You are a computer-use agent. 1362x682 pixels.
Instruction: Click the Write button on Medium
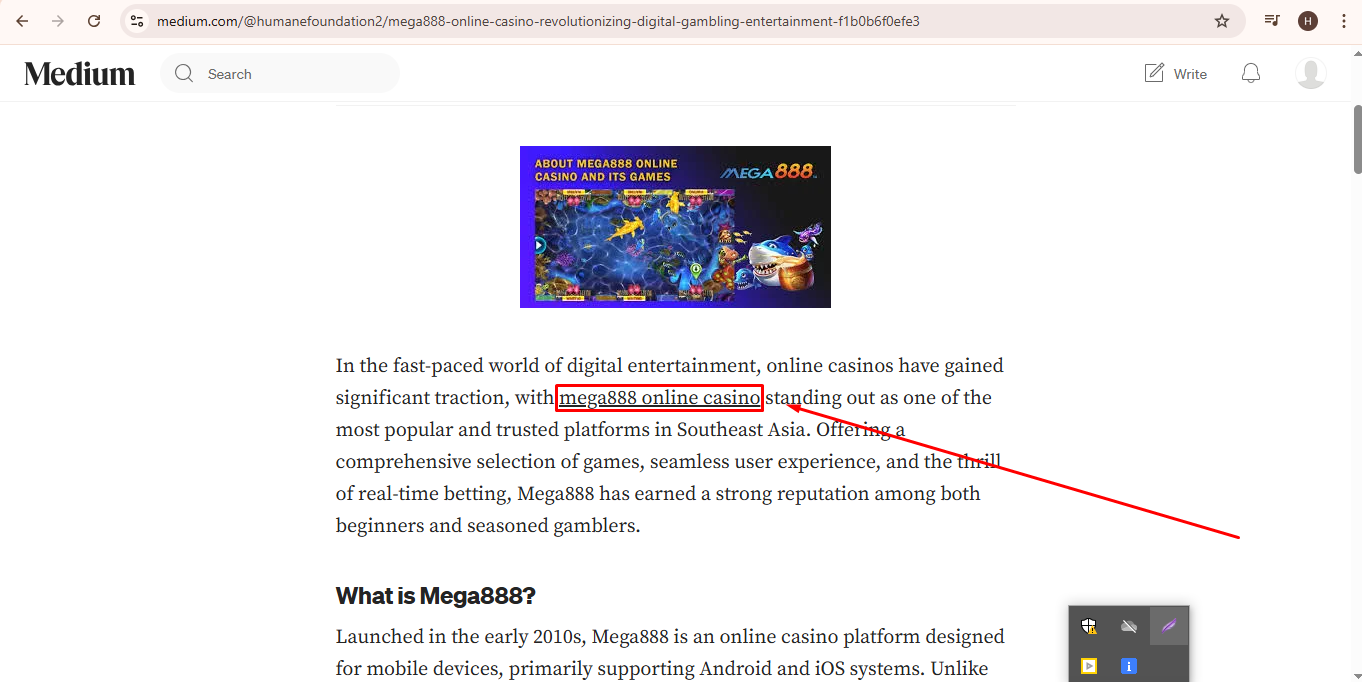pyautogui.click(x=1176, y=73)
